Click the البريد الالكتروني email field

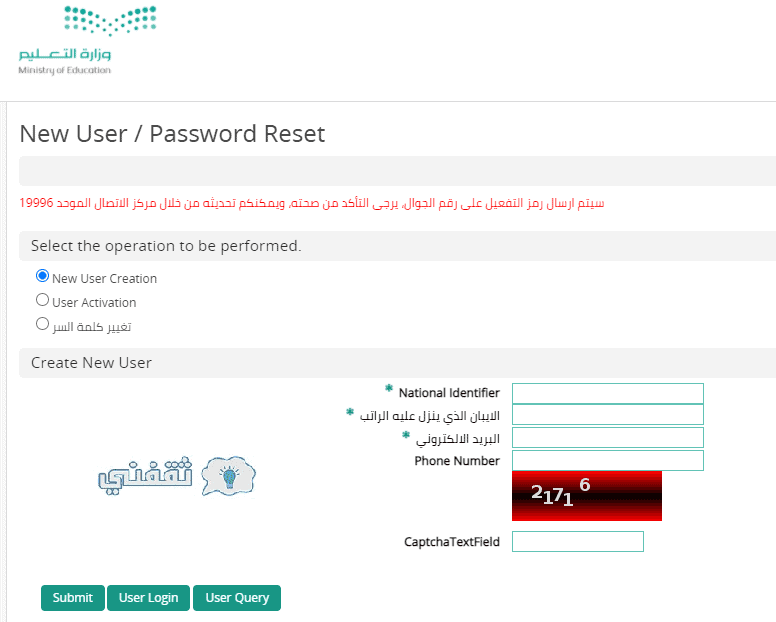click(x=608, y=438)
